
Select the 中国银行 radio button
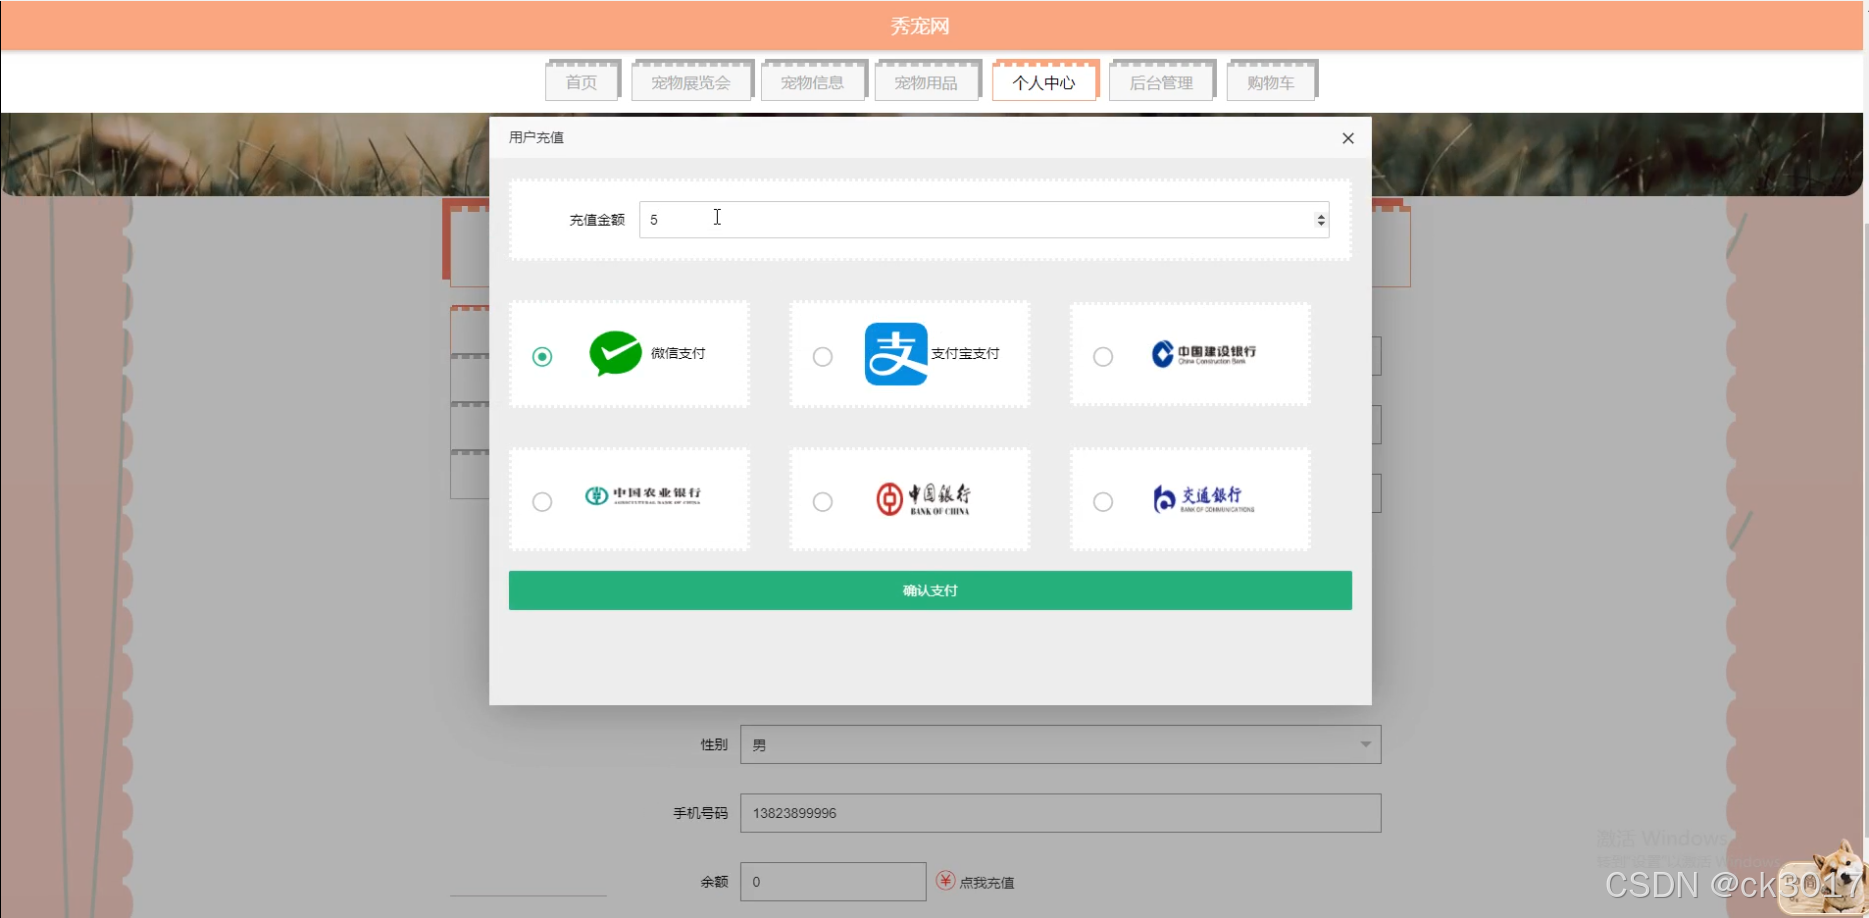[822, 502]
